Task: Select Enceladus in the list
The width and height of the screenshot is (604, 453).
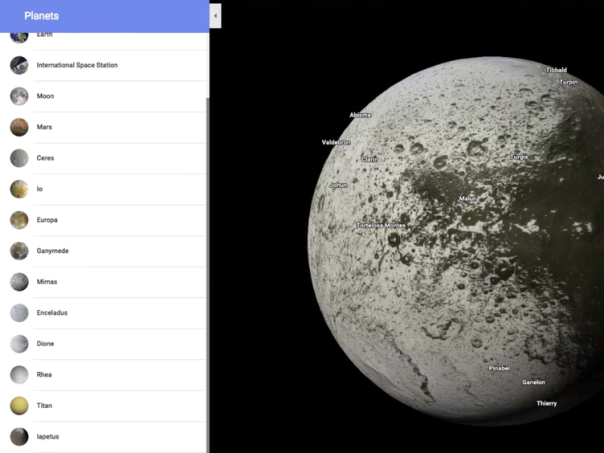Action: 52,313
